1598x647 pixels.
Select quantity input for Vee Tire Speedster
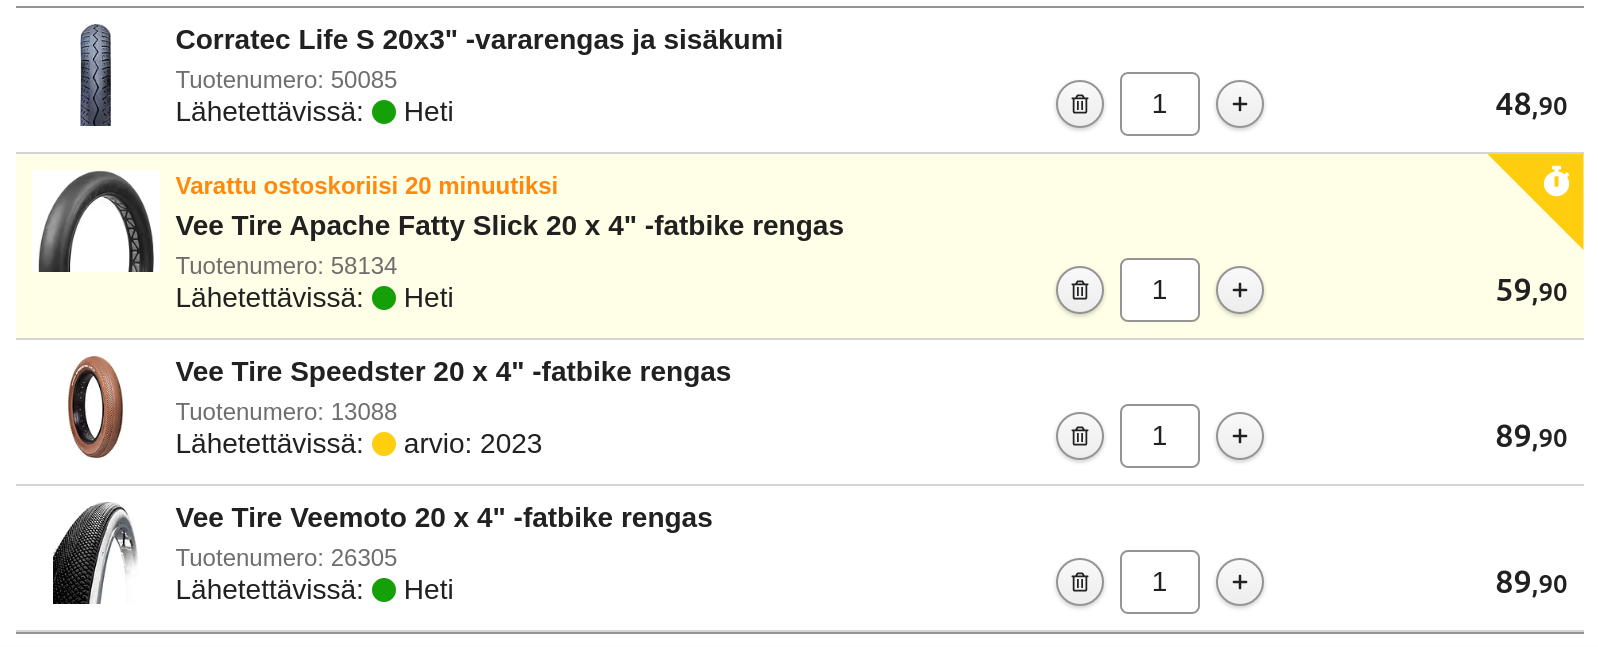(x=1159, y=436)
